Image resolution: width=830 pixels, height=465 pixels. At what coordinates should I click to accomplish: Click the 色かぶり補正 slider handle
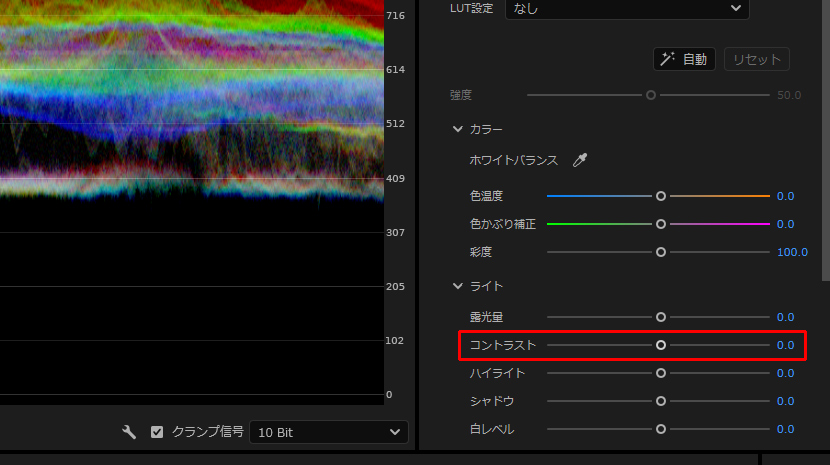coord(661,224)
